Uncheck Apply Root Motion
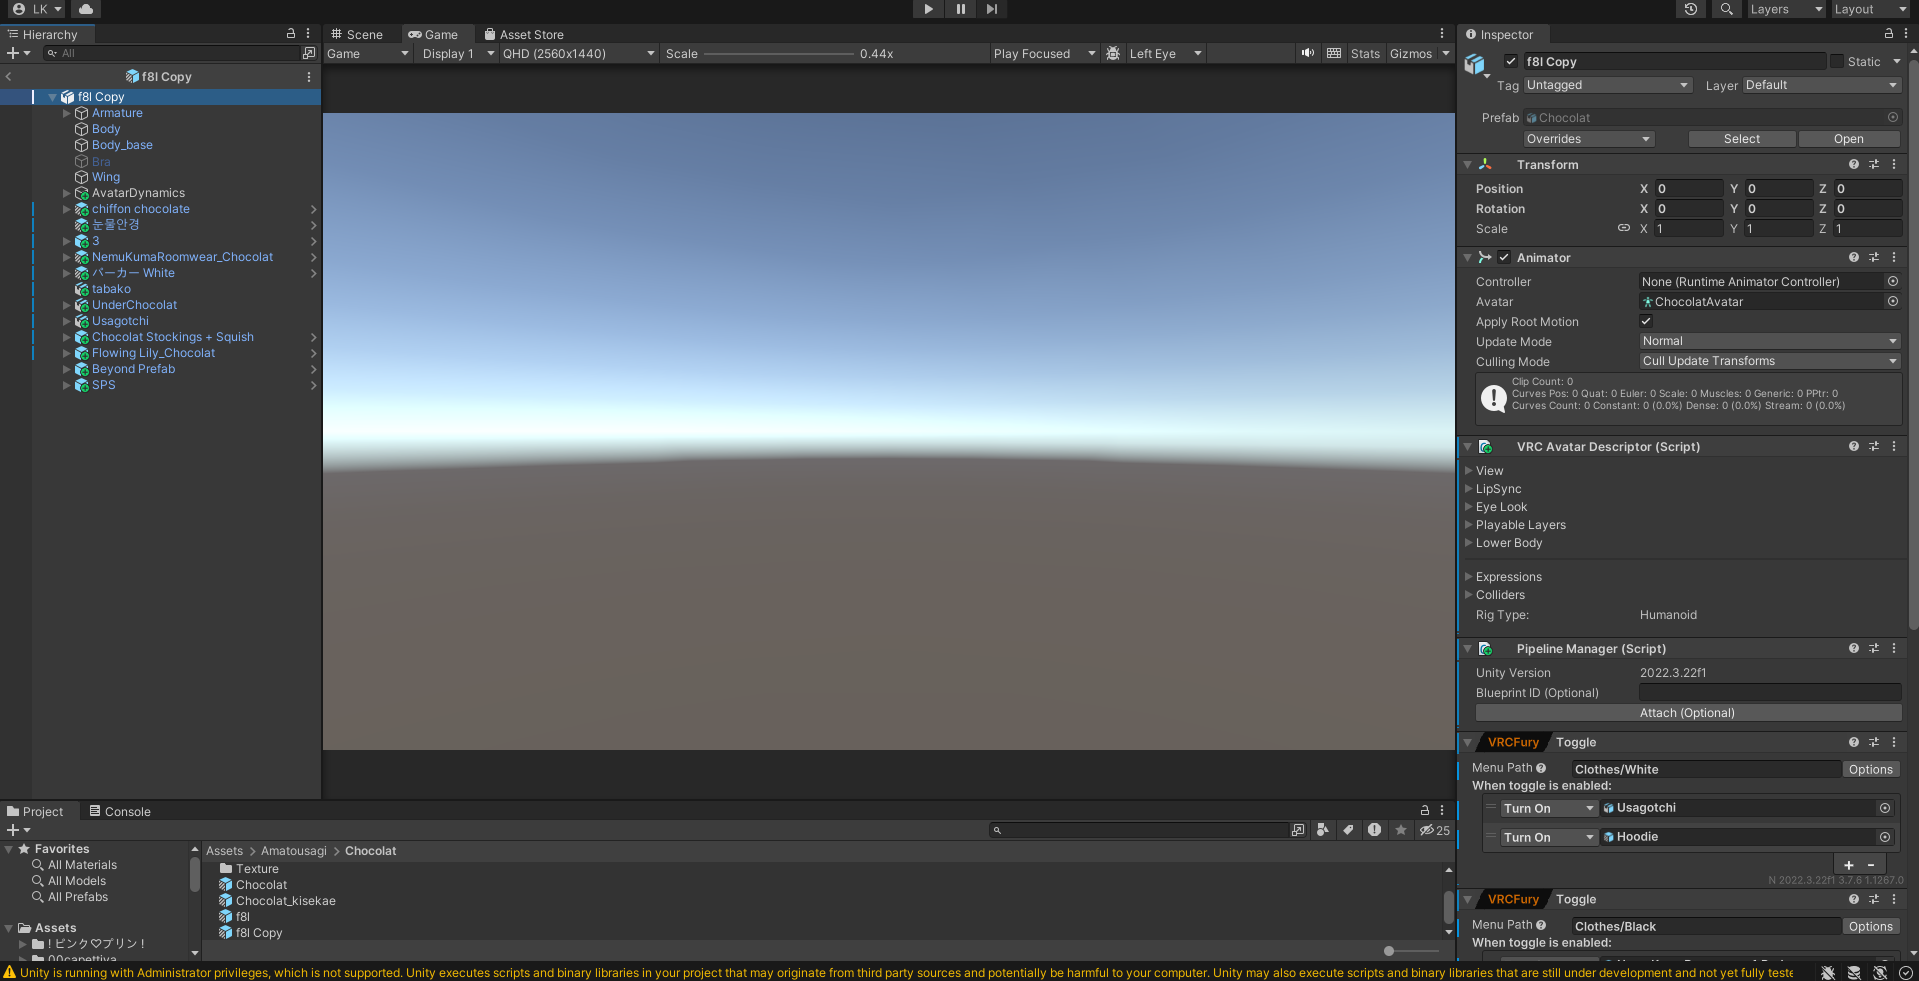The height and width of the screenshot is (981, 1919). point(1646,321)
